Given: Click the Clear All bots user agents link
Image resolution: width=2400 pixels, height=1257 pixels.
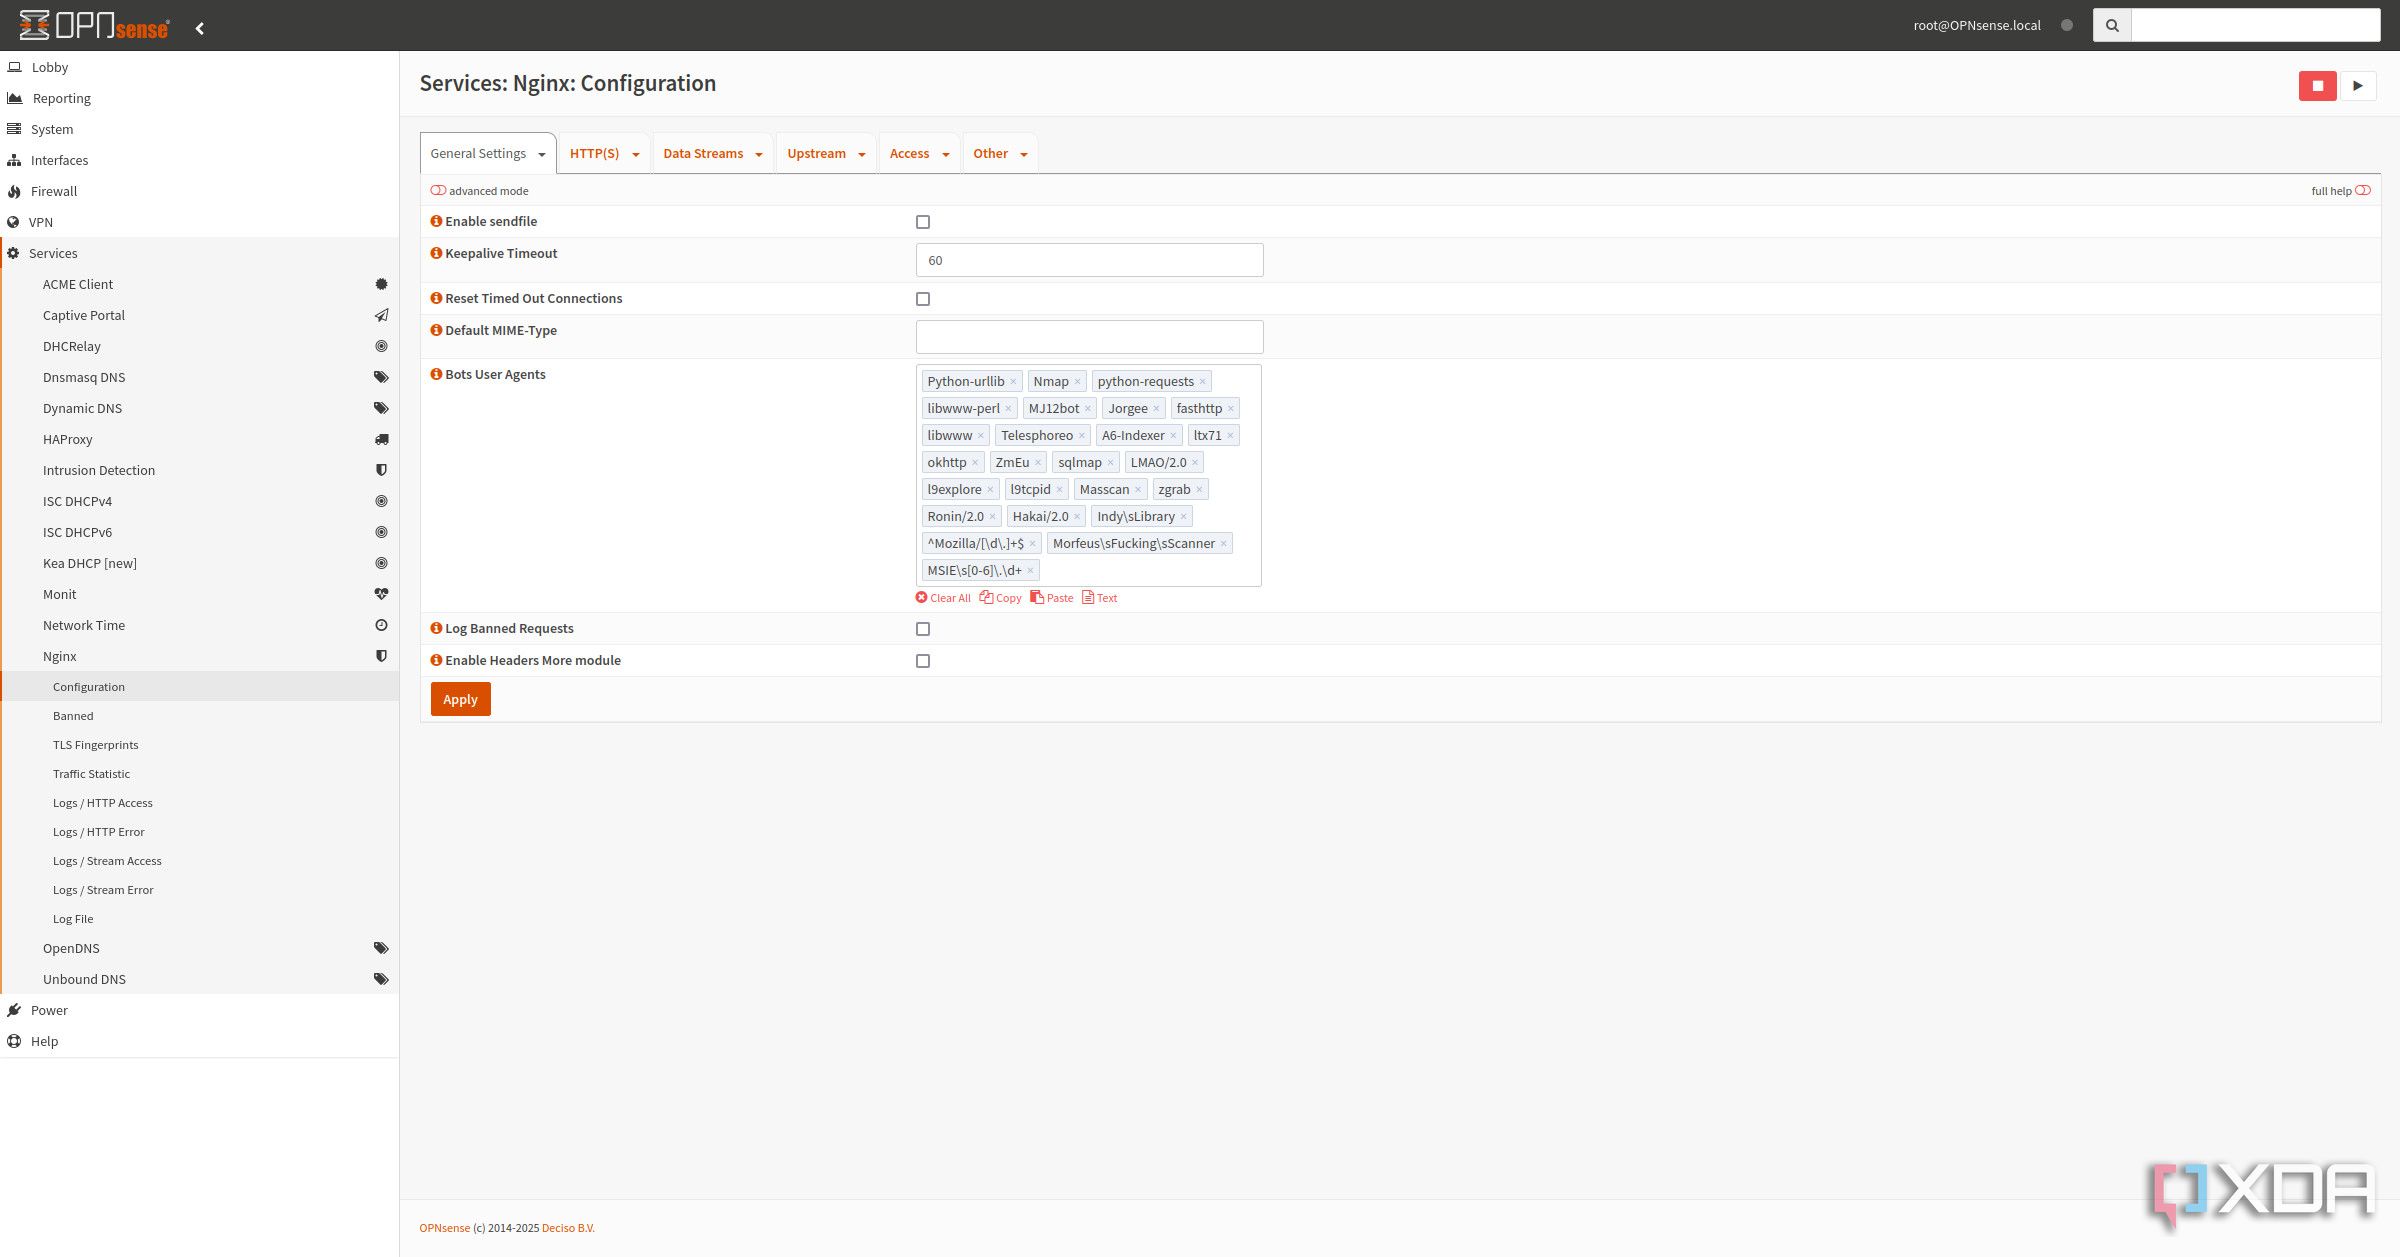Looking at the screenshot, I should [941, 598].
